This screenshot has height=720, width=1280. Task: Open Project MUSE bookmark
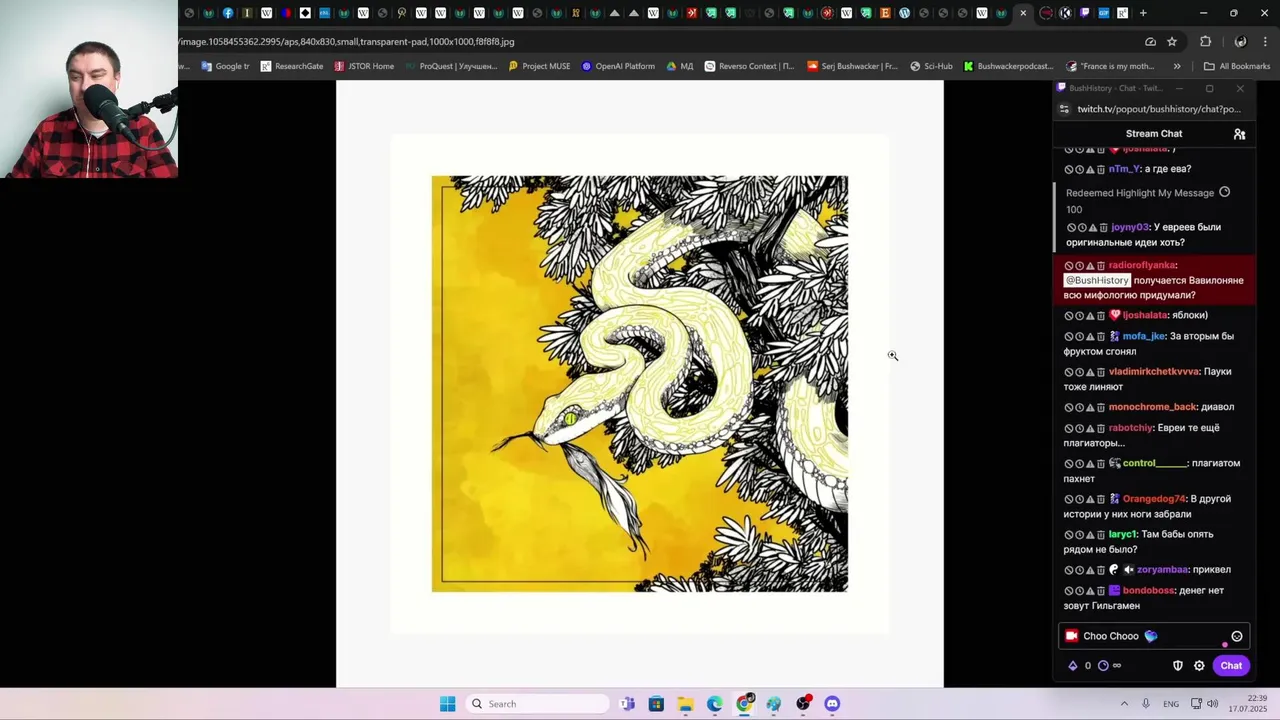(539, 67)
